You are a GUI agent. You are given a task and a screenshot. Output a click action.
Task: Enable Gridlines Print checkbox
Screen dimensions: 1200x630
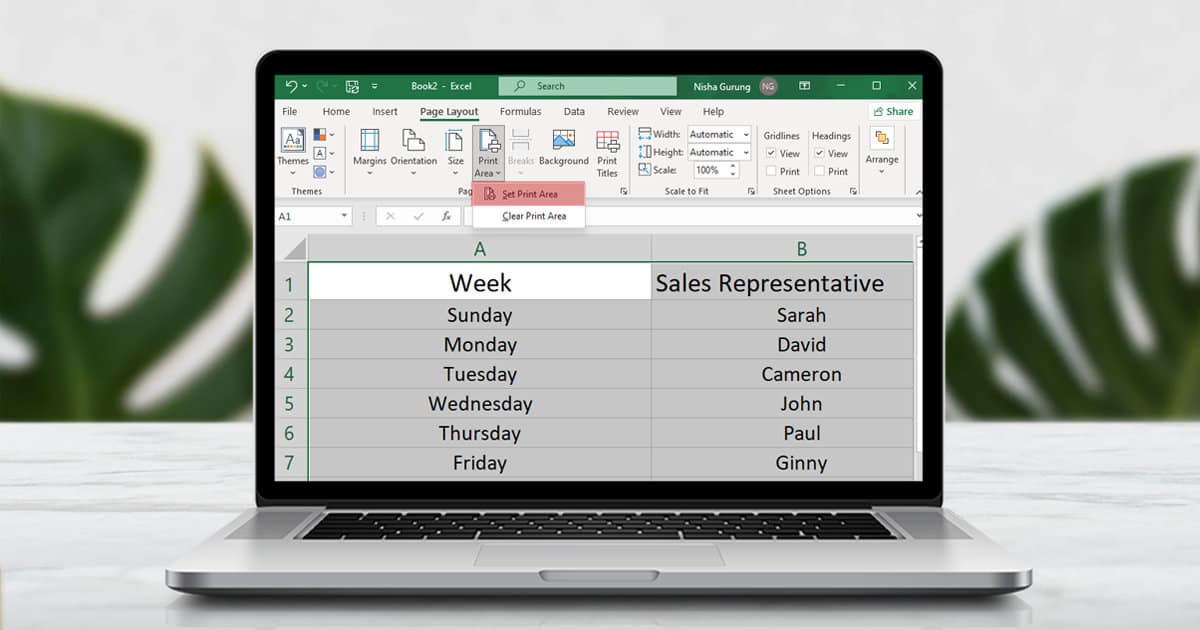tap(771, 170)
